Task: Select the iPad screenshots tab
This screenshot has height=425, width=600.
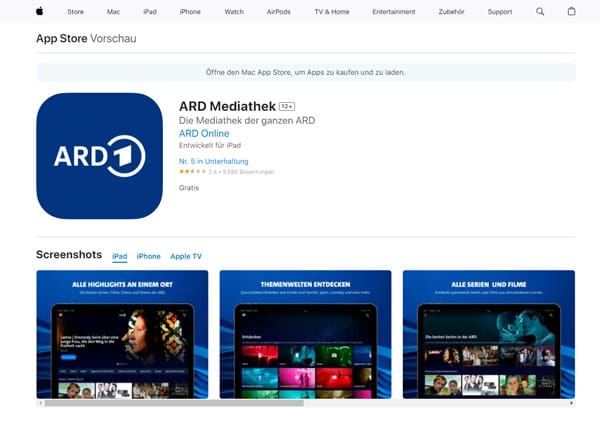Action: tap(119, 256)
